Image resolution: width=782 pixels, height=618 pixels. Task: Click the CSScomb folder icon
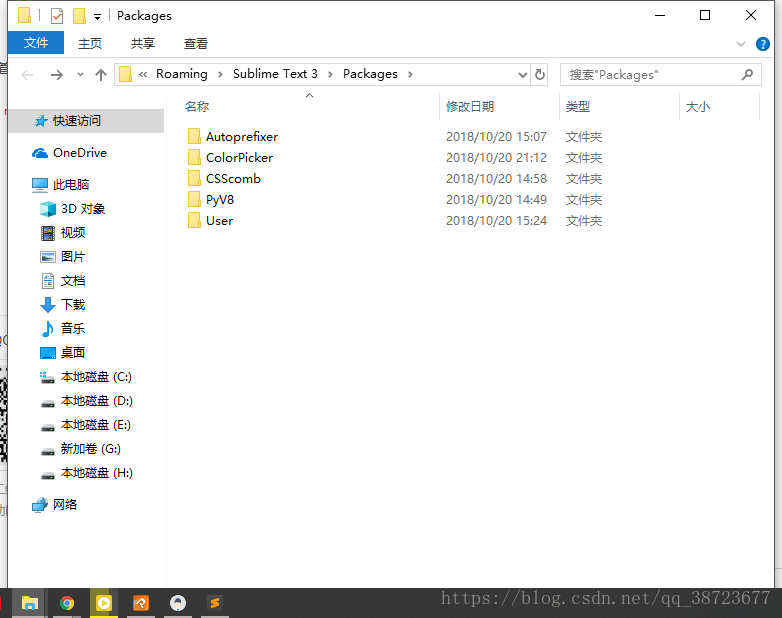(194, 178)
